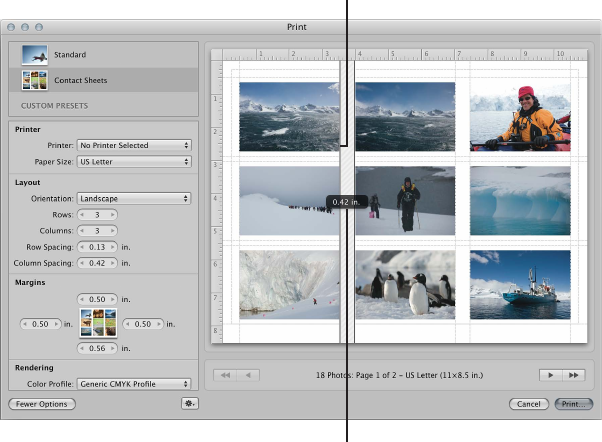Select the Standard preset

tap(70, 55)
